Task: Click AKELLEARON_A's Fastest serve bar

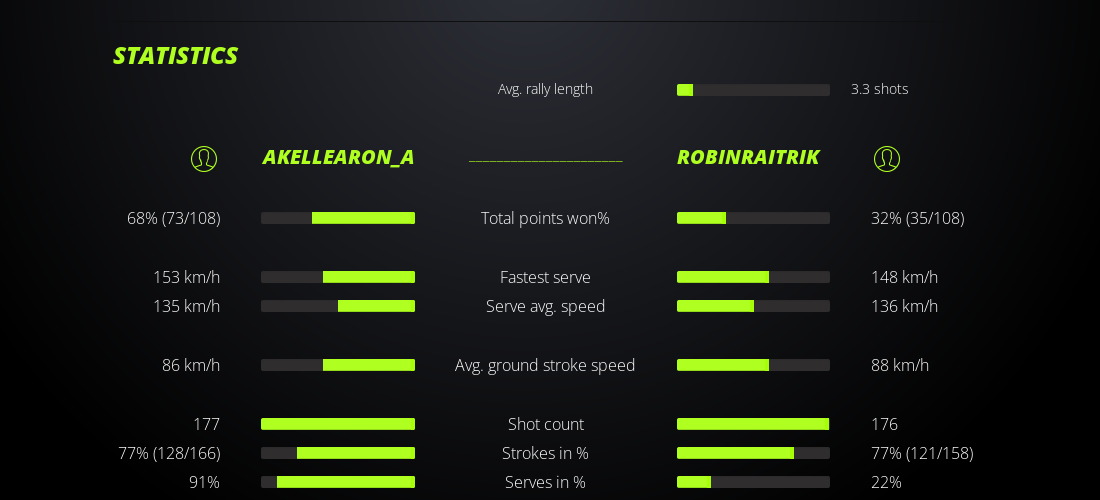Action: (338, 277)
